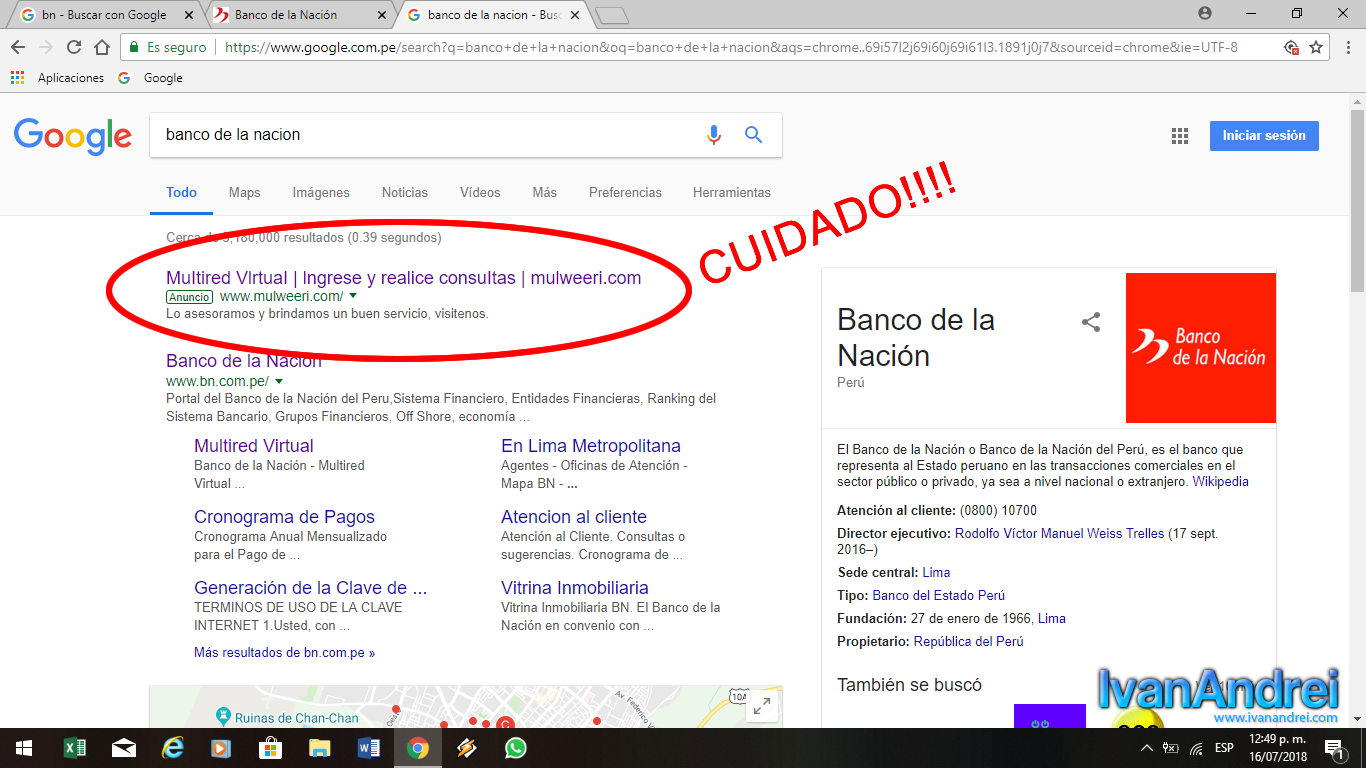
Task: Open the 'Generación de la Clave de ...' sitelink
Action: 311,588
